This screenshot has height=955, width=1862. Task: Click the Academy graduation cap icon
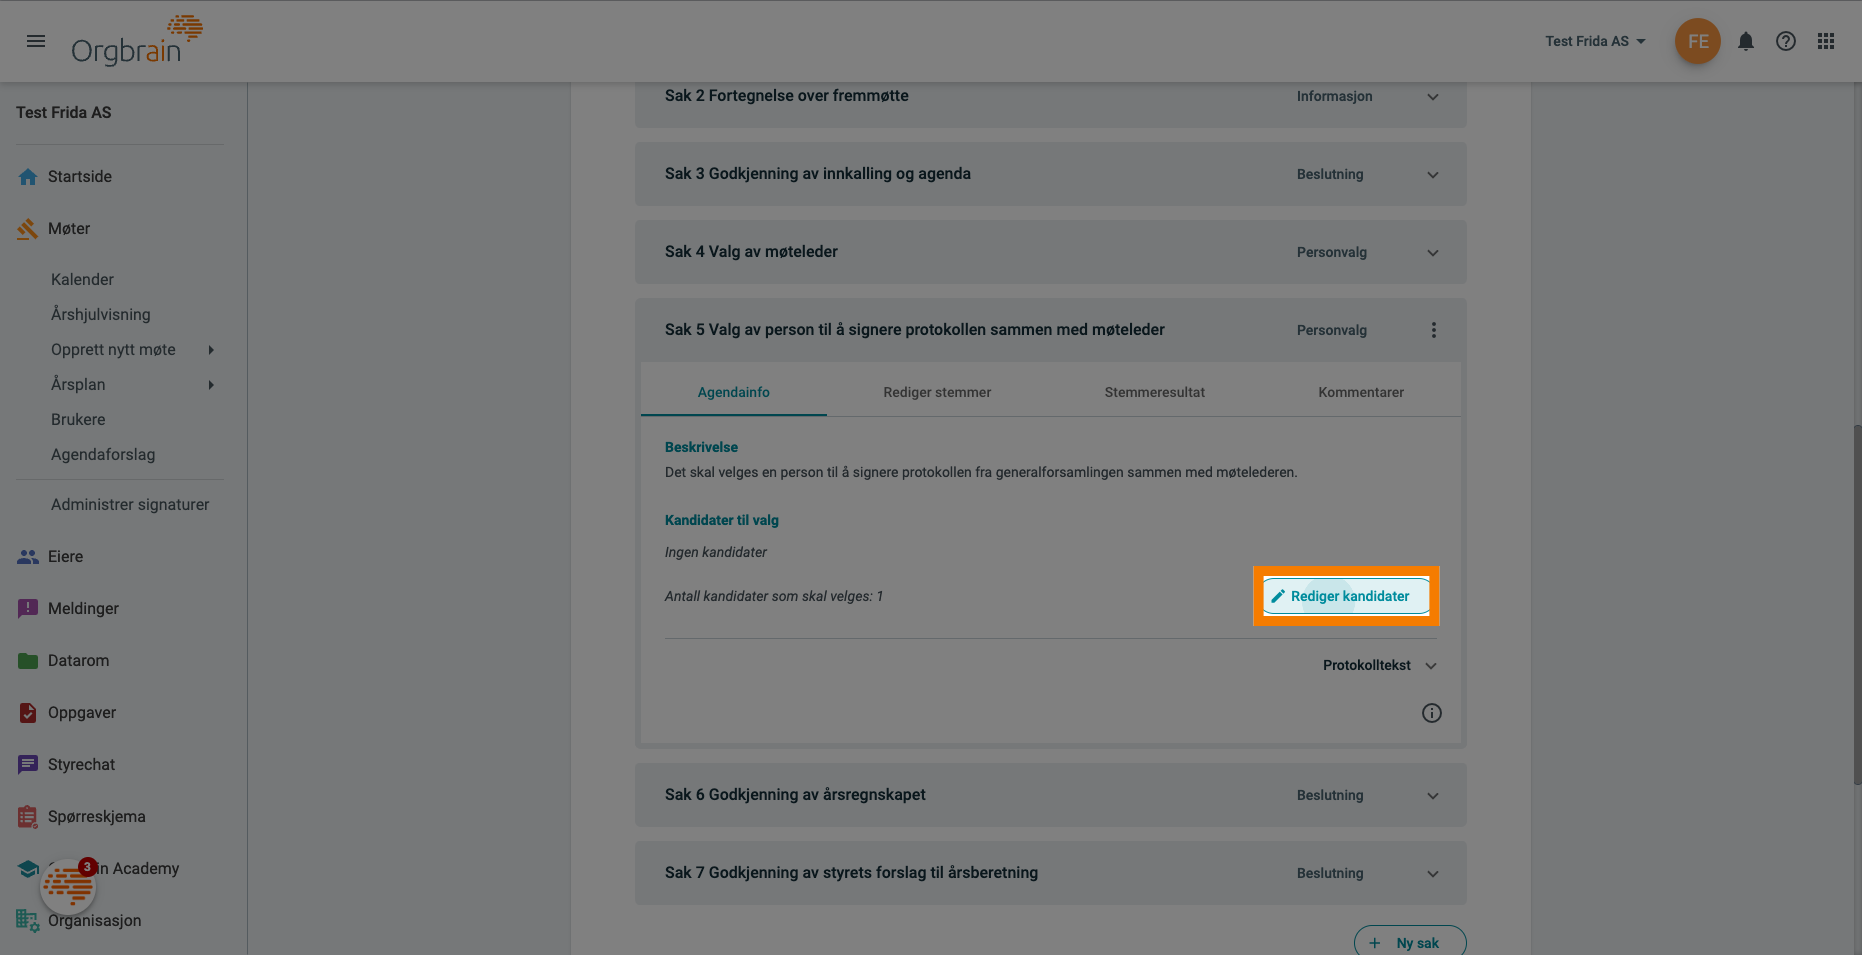[x=28, y=869]
